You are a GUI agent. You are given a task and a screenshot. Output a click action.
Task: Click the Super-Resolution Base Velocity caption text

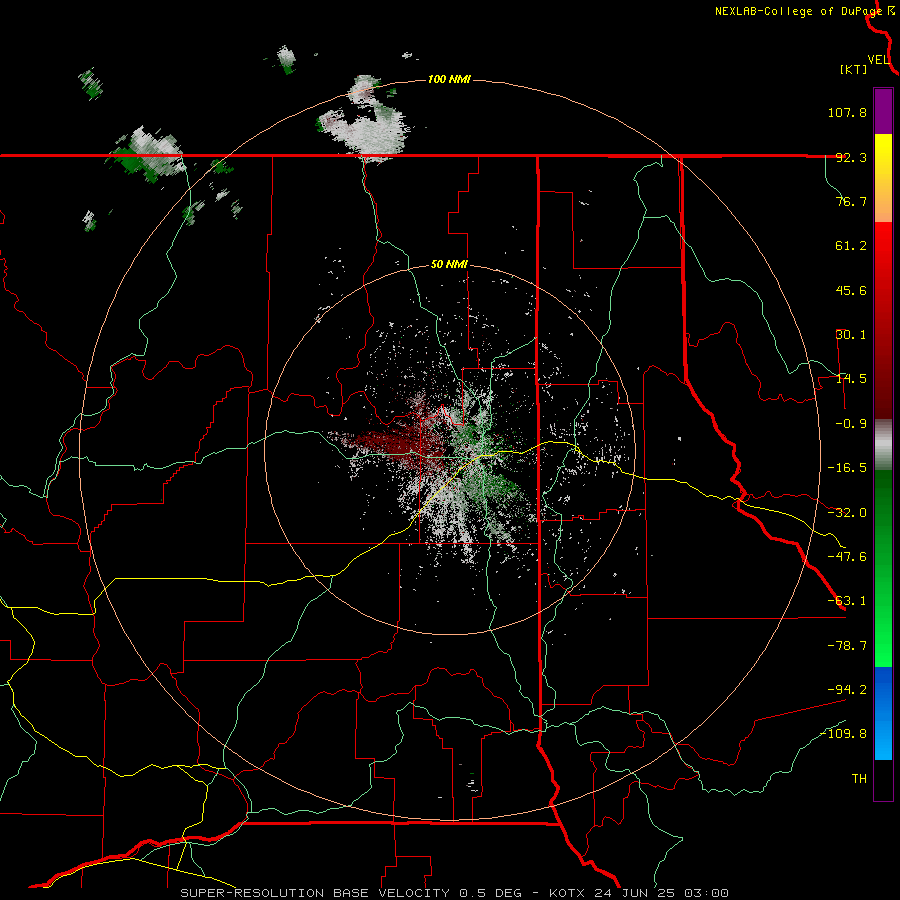(x=455, y=893)
